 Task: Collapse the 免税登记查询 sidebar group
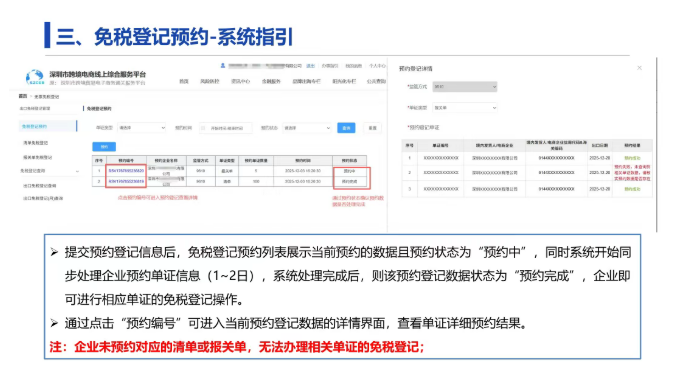78,171
